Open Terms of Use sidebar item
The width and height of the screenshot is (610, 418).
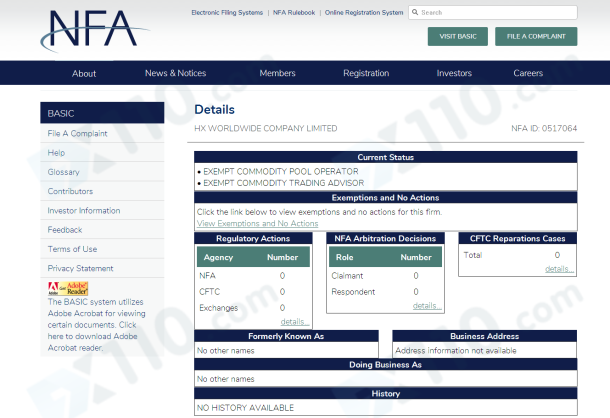tap(102, 249)
